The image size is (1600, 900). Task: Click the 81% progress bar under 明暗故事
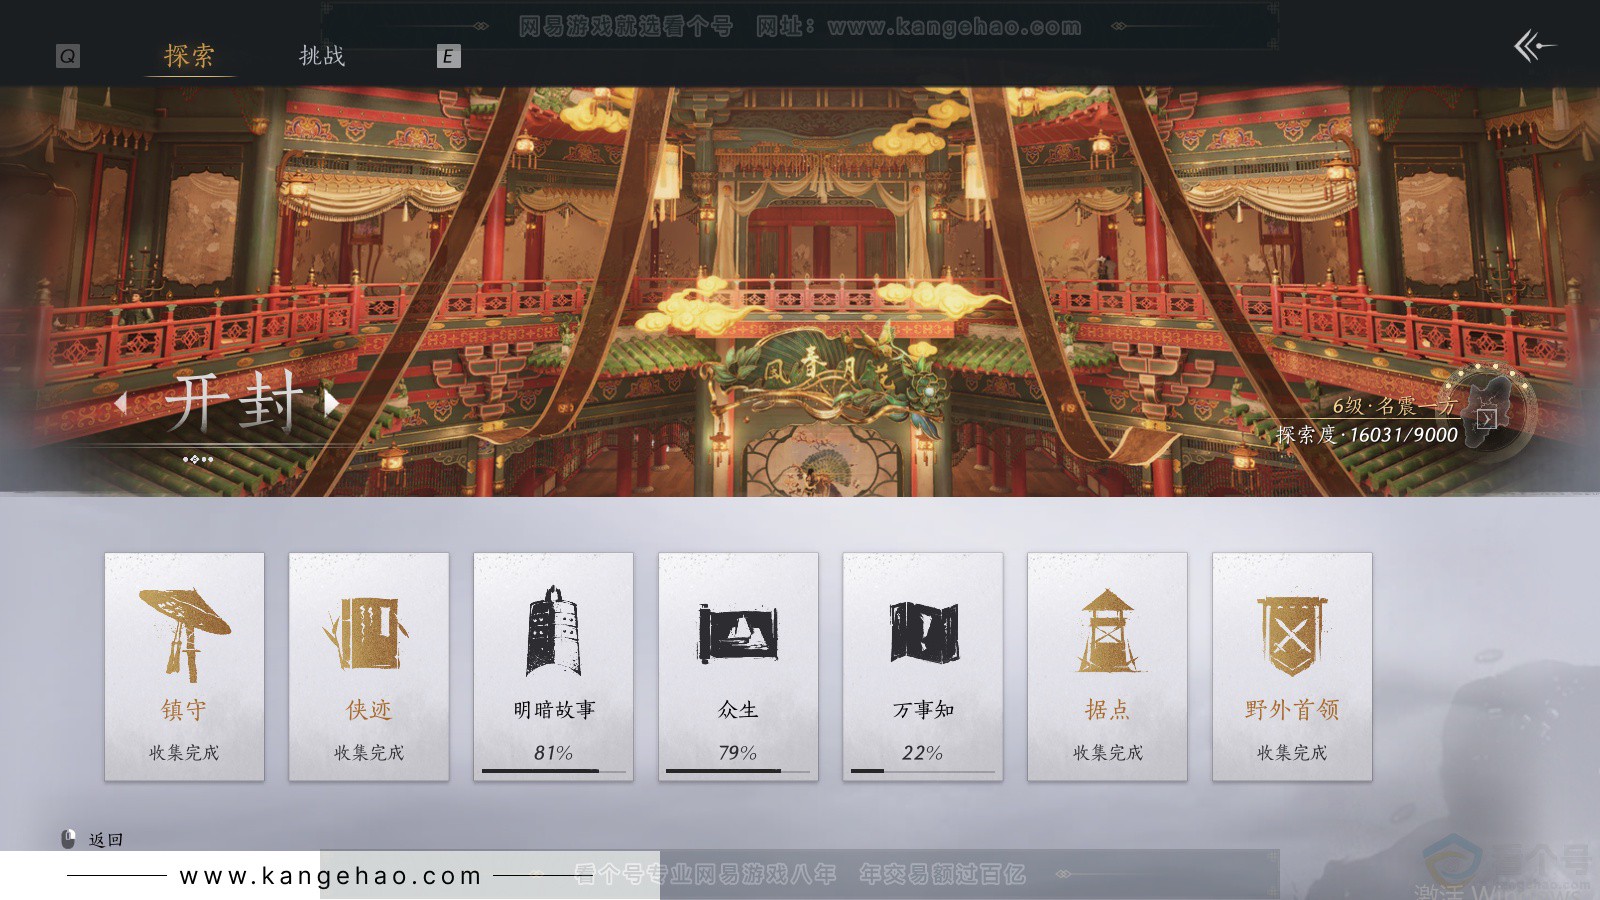(x=553, y=771)
